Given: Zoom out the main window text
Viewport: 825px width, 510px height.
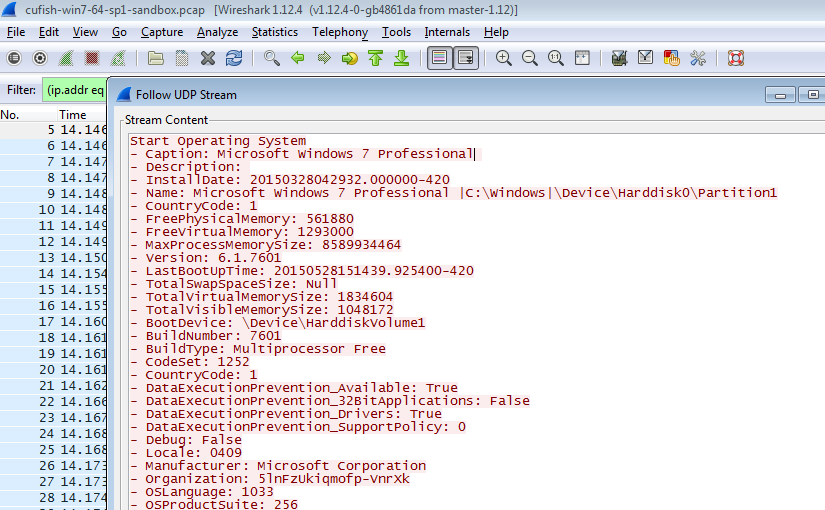Looking at the screenshot, I should pyautogui.click(x=530, y=58).
